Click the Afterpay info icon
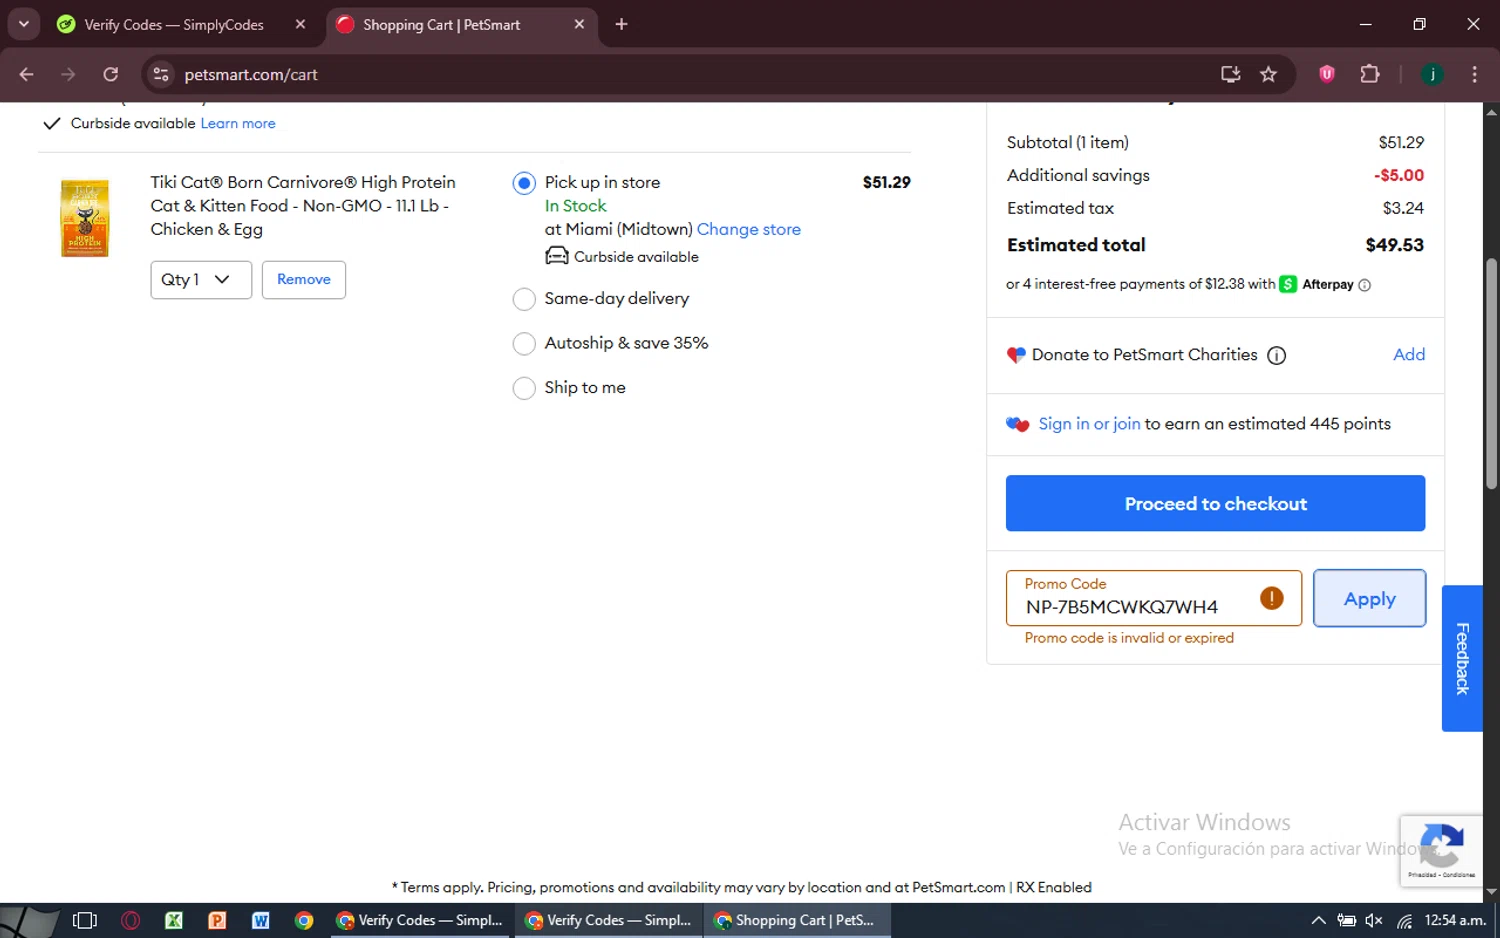Viewport: 1500px width, 938px height. coord(1365,285)
